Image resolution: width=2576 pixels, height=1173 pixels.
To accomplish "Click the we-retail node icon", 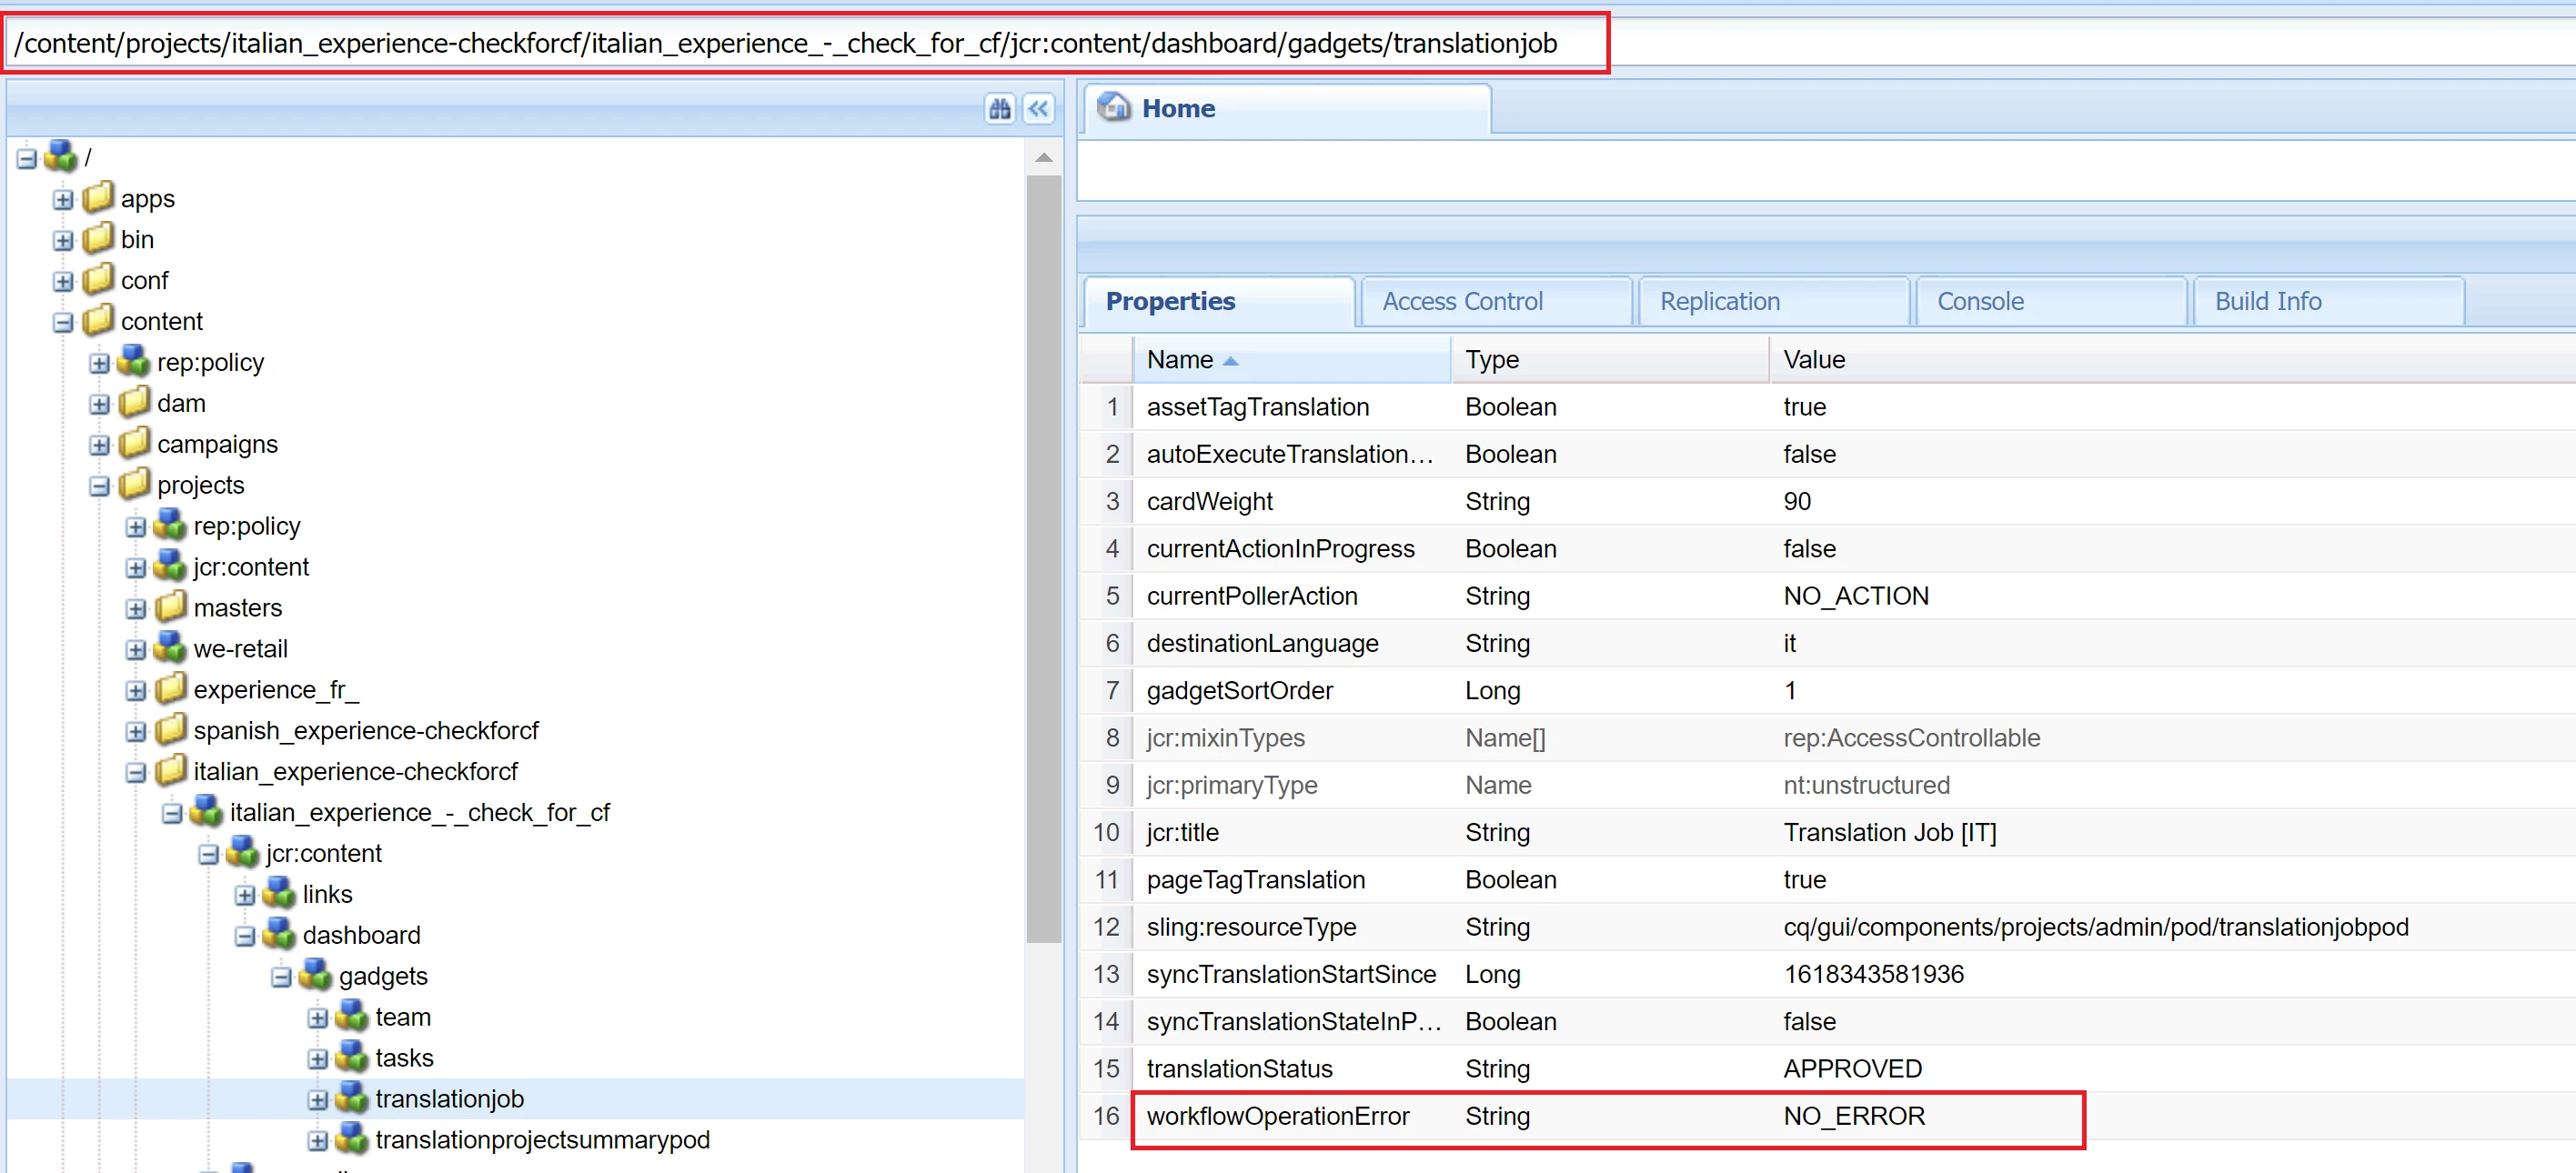I will (x=170, y=648).
